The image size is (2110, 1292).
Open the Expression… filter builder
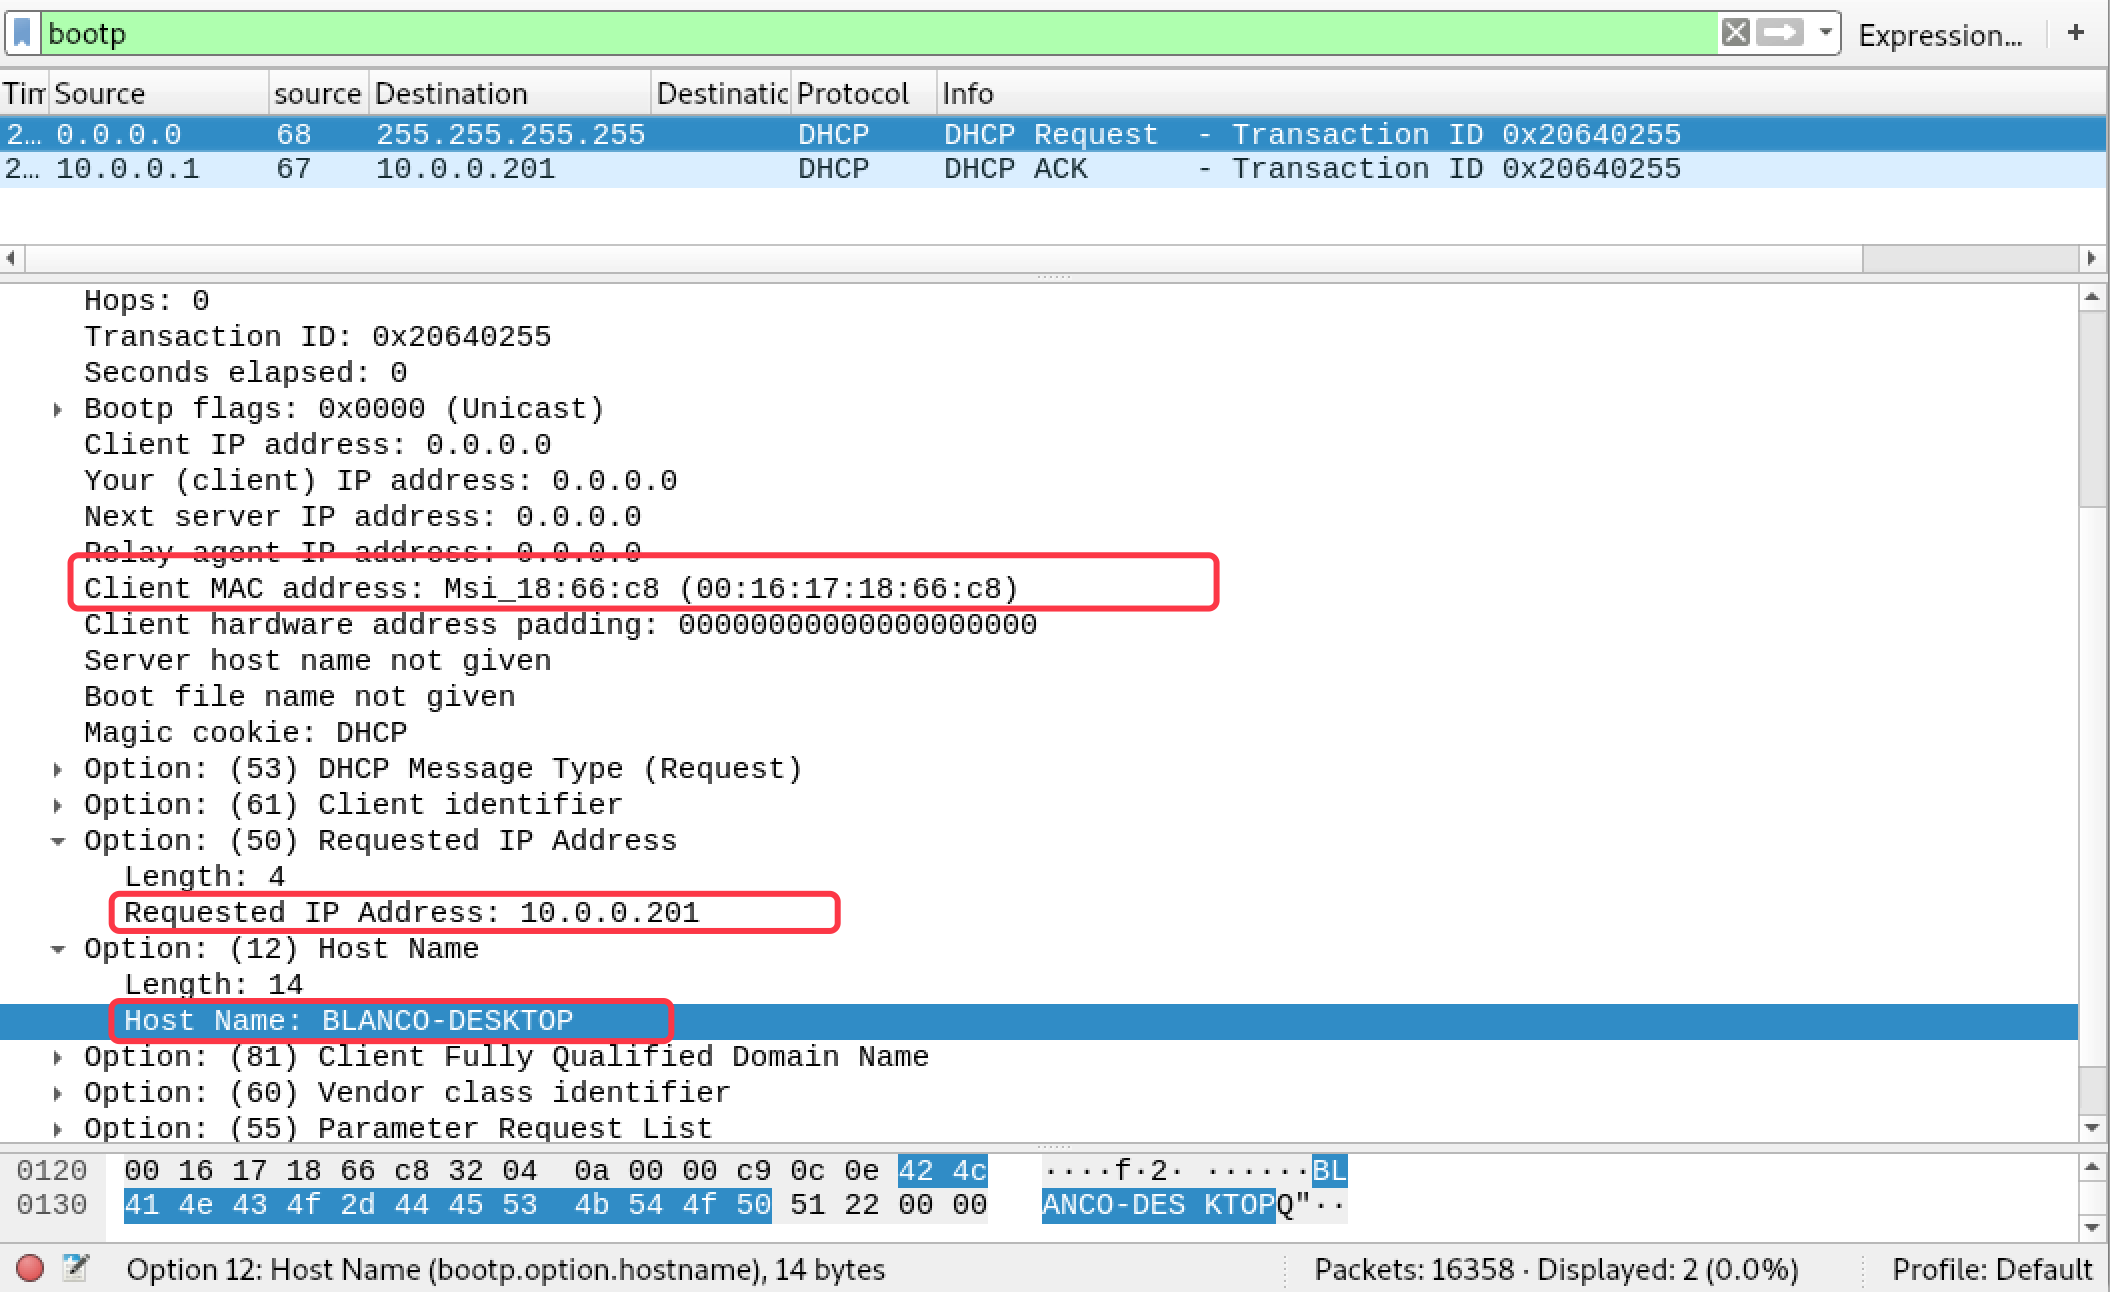pos(1939,35)
